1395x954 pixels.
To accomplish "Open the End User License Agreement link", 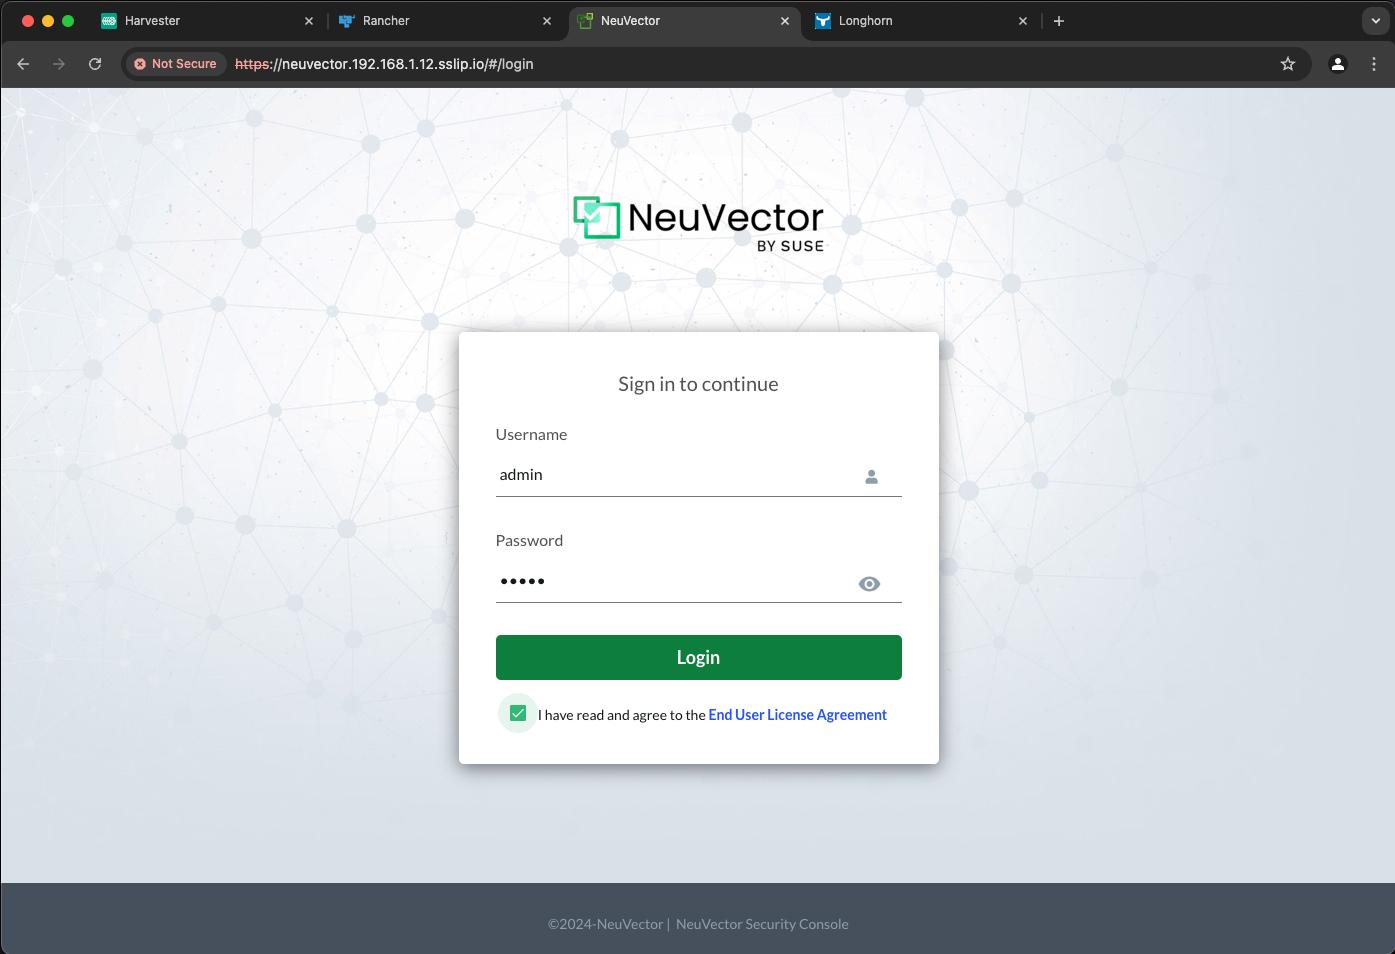I will [x=797, y=715].
